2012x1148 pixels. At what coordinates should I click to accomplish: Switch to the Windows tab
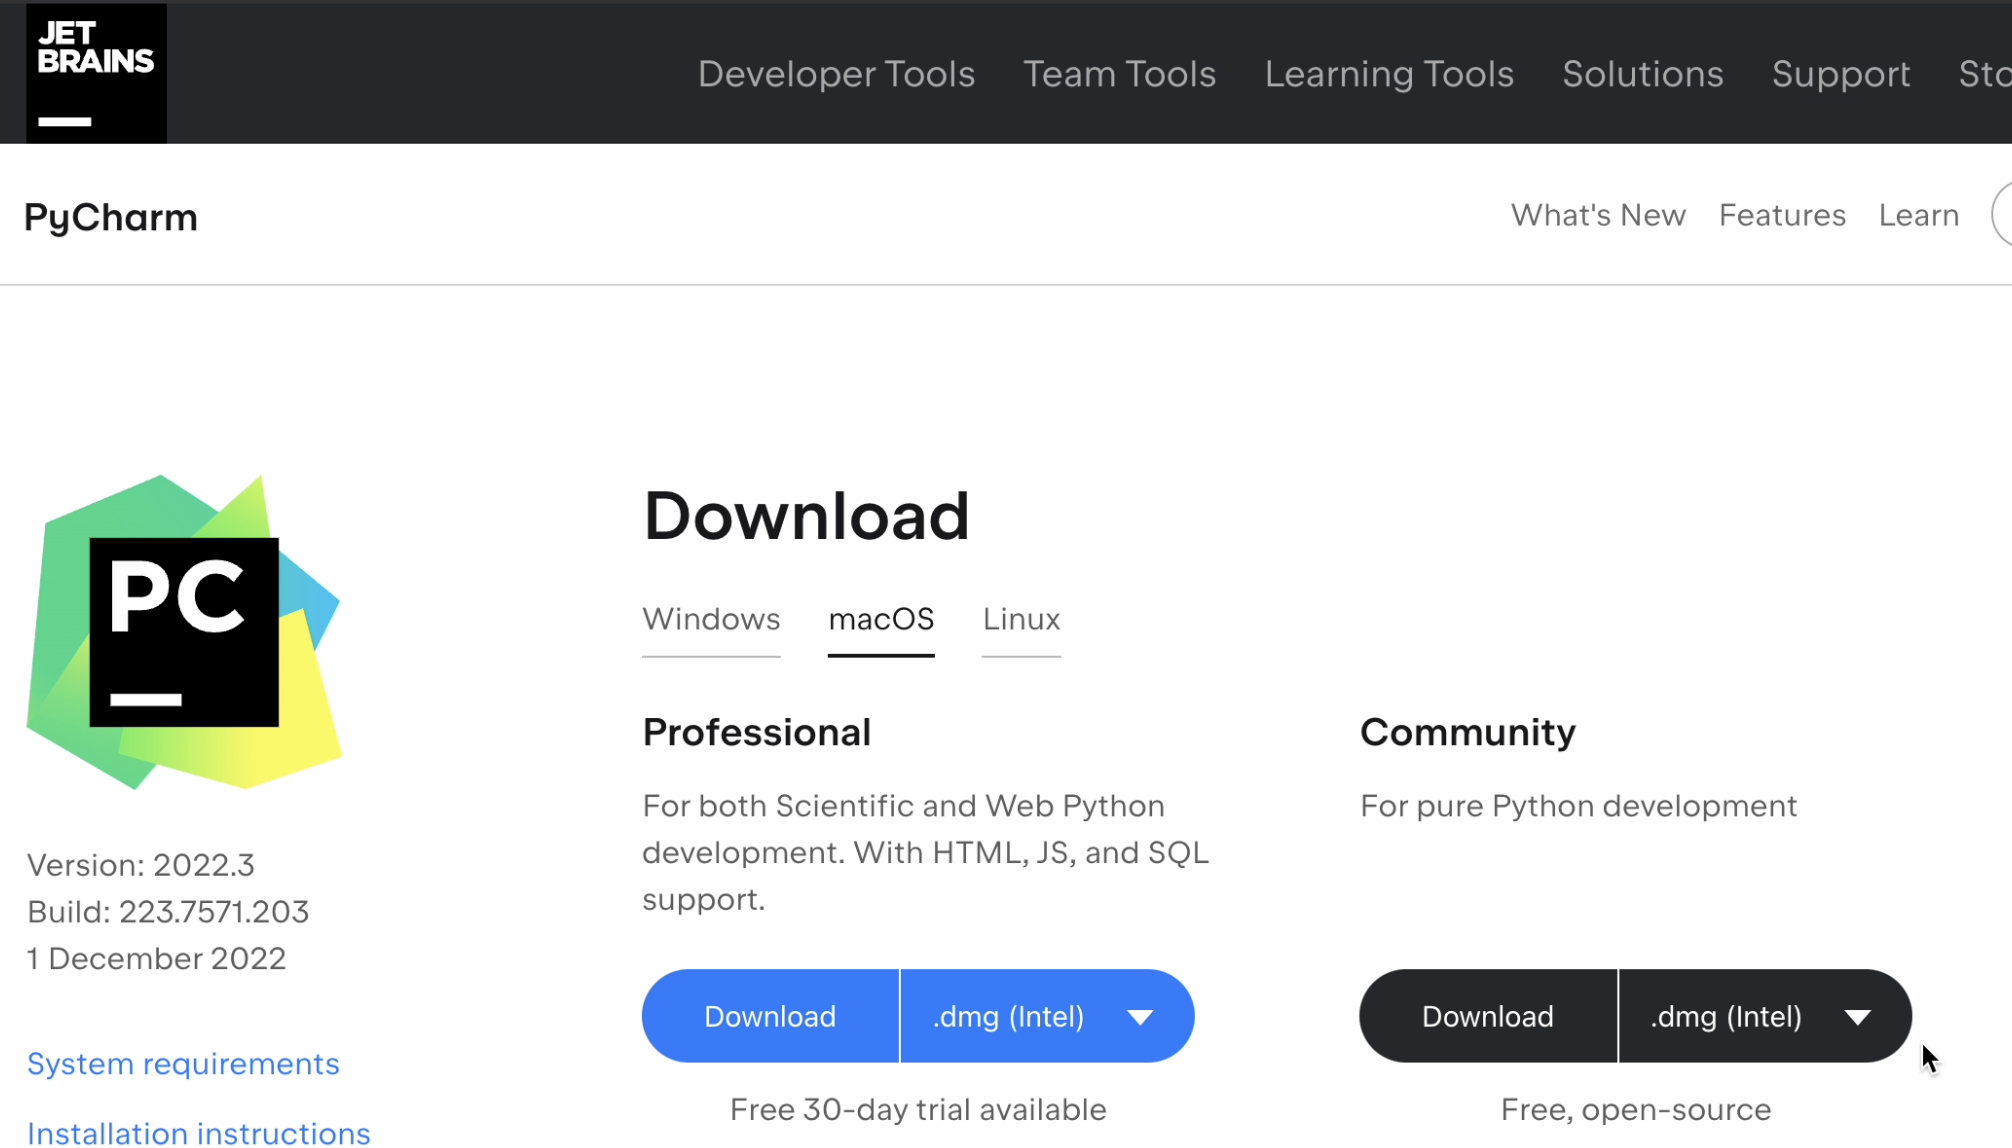(x=711, y=619)
